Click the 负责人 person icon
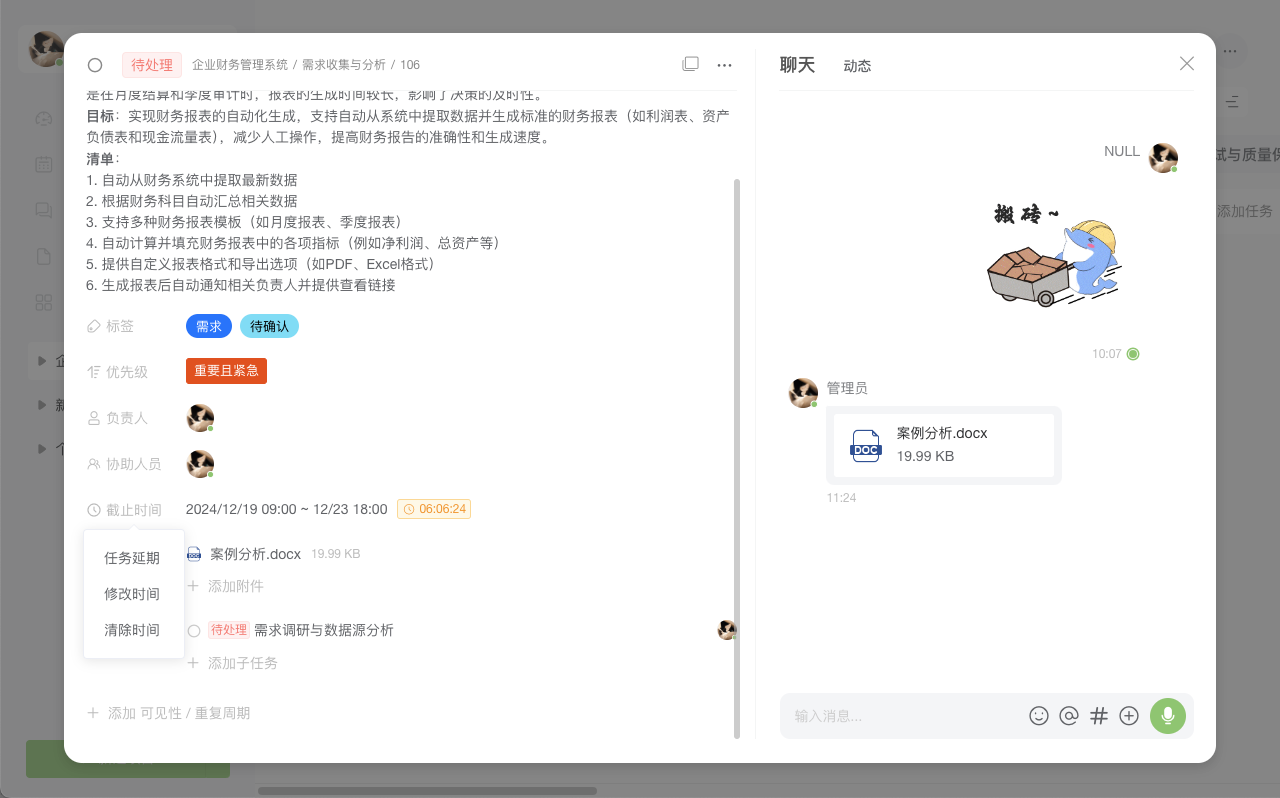The image size is (1280, 798). pyautogui.click(x=94, y=418)
